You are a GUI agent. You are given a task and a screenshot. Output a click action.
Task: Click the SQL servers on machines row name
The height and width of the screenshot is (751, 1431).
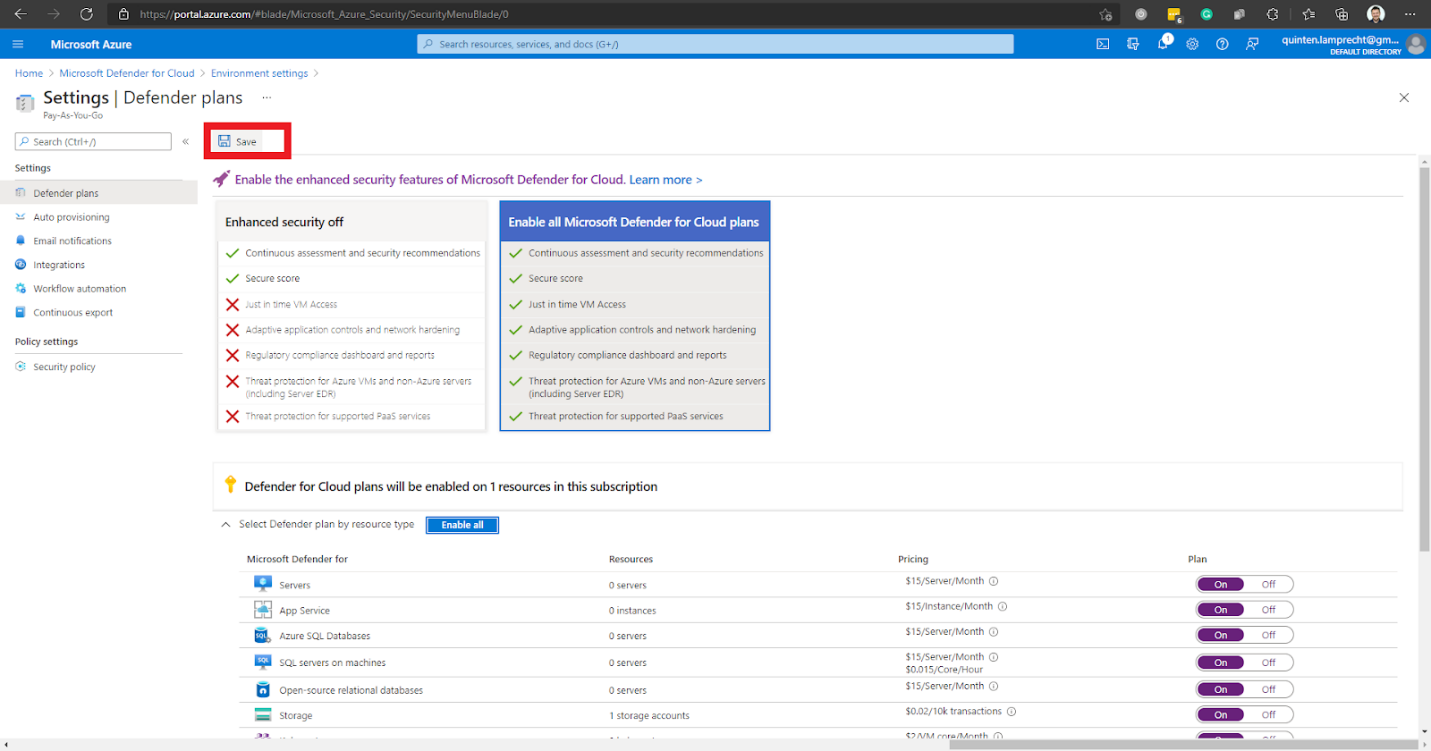[332, 662]
